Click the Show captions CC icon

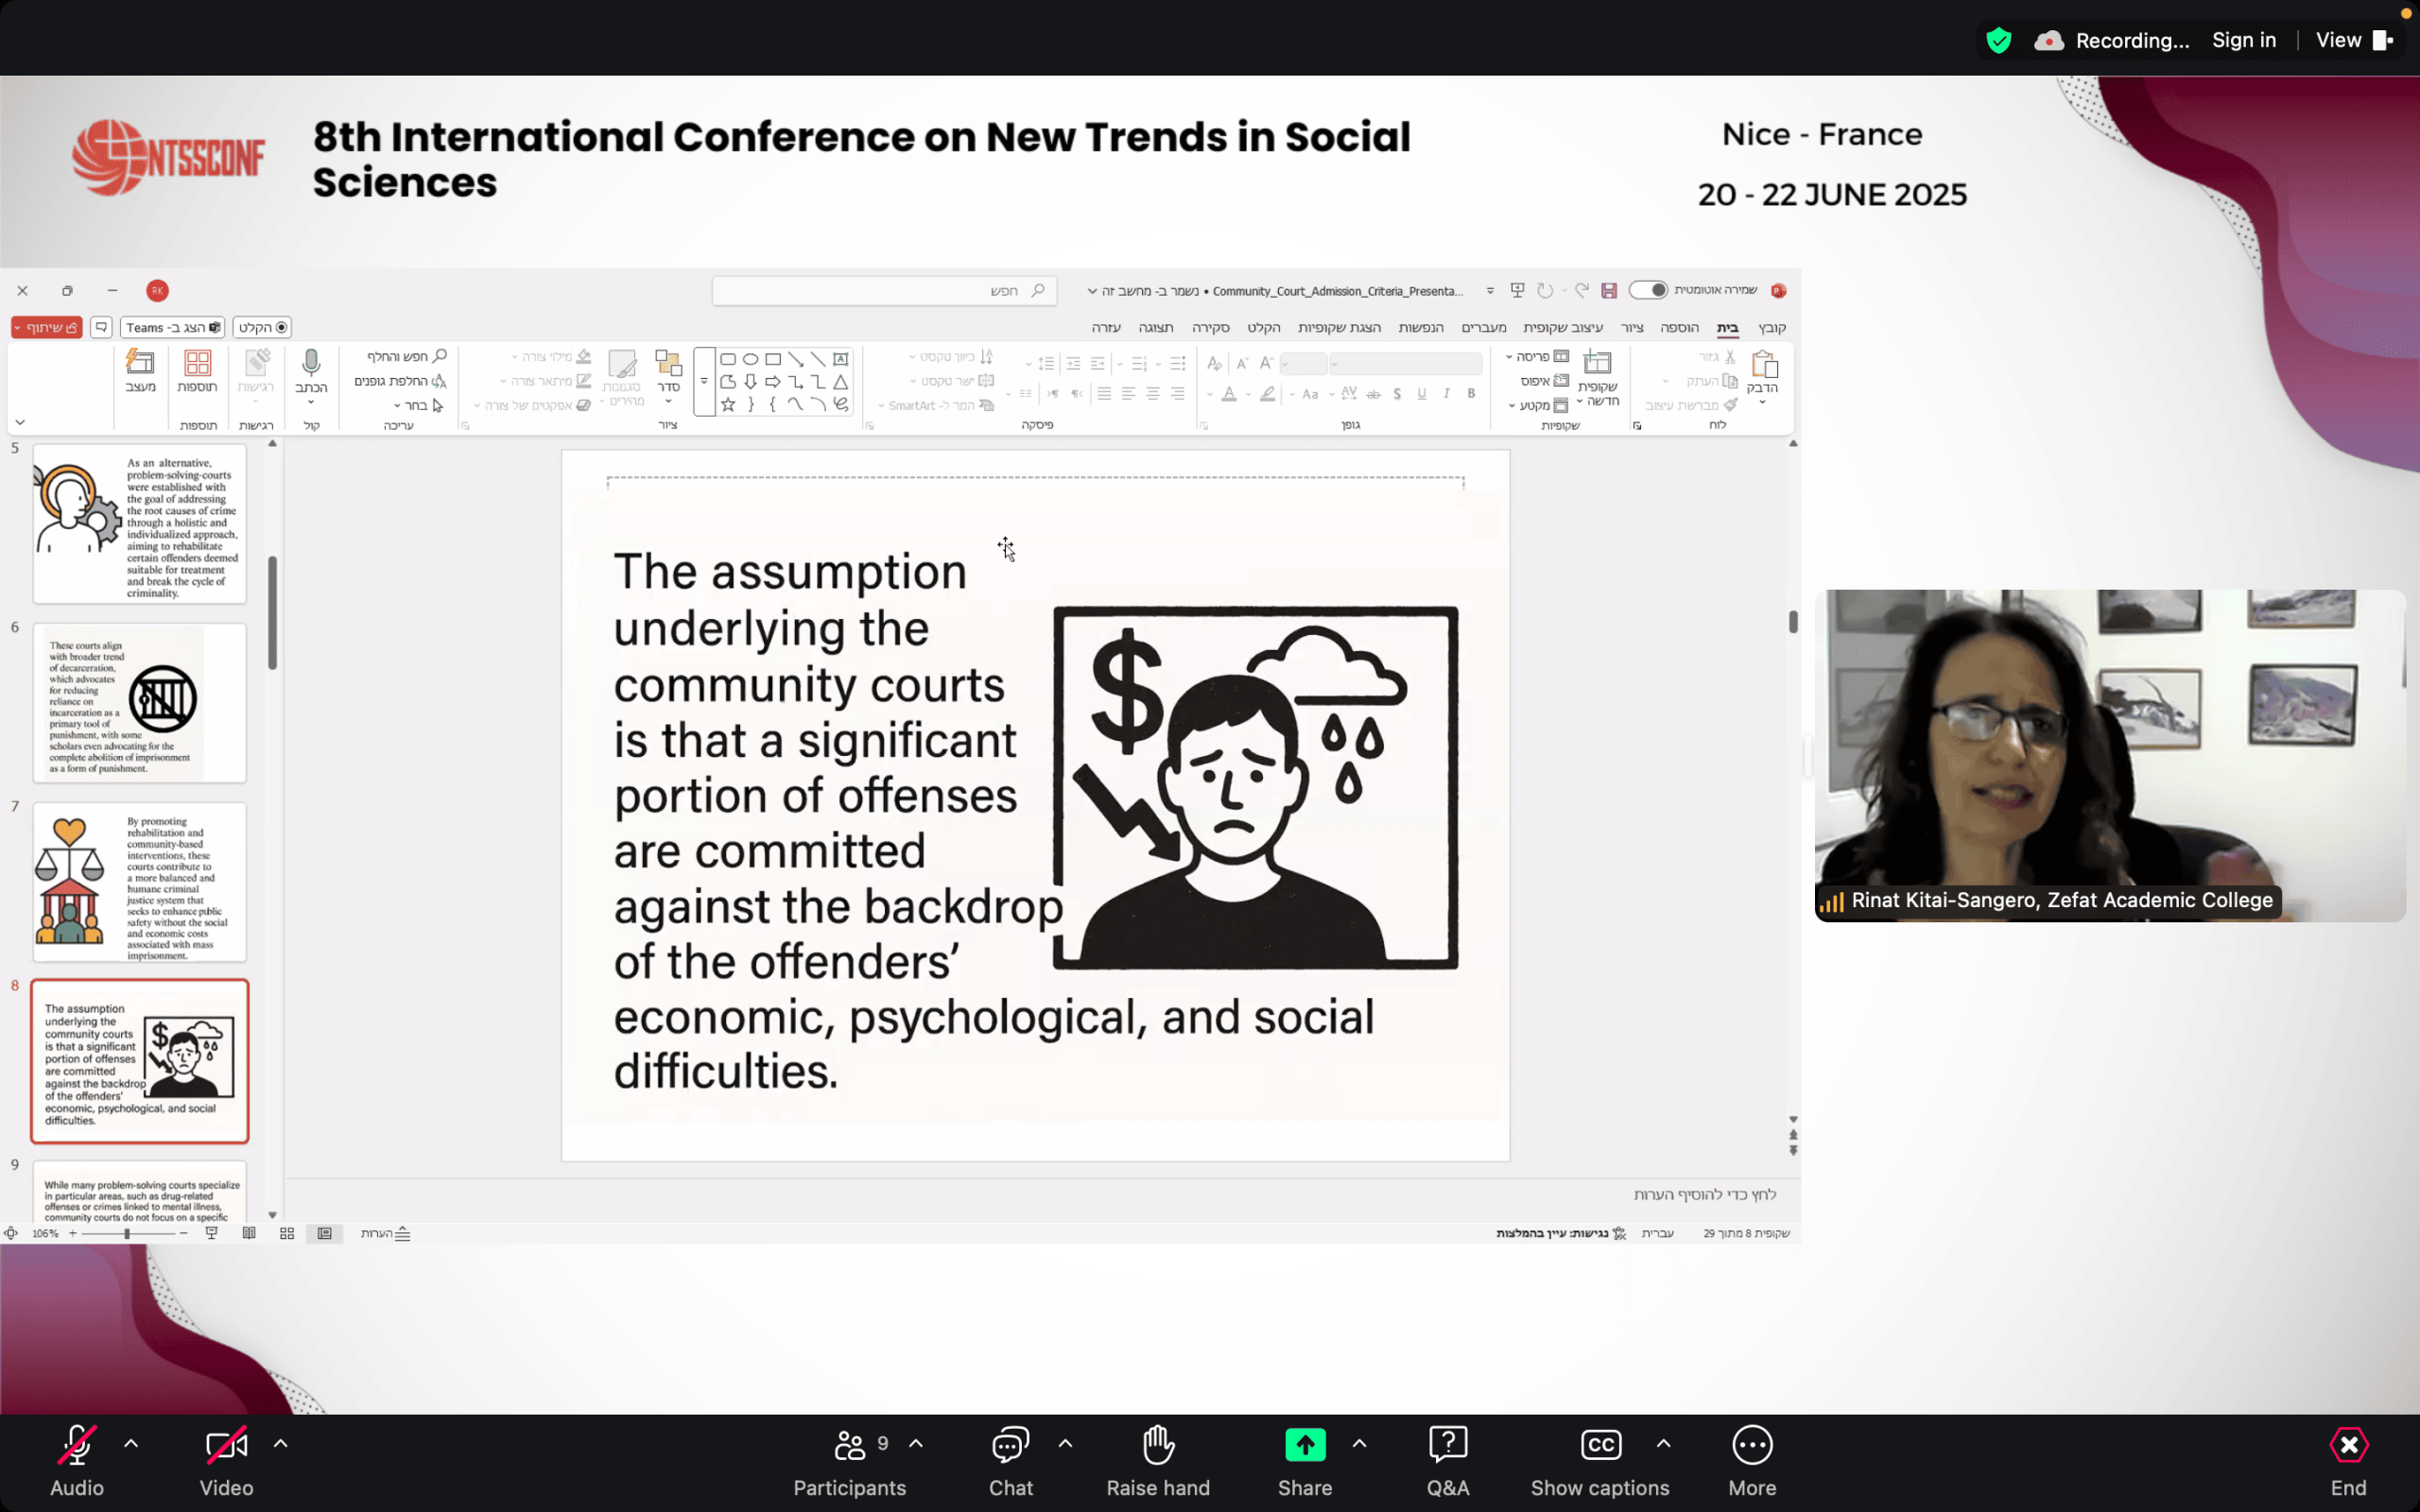point(1599,1445)
